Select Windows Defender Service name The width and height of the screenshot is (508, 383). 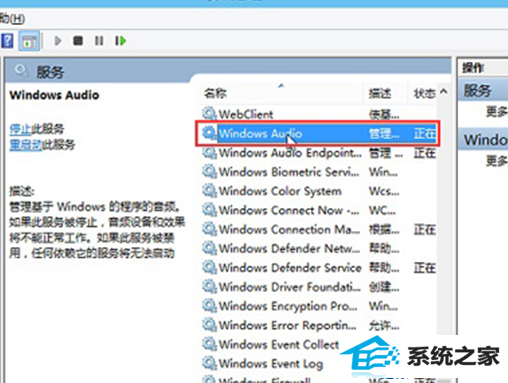tap(290, 268)
